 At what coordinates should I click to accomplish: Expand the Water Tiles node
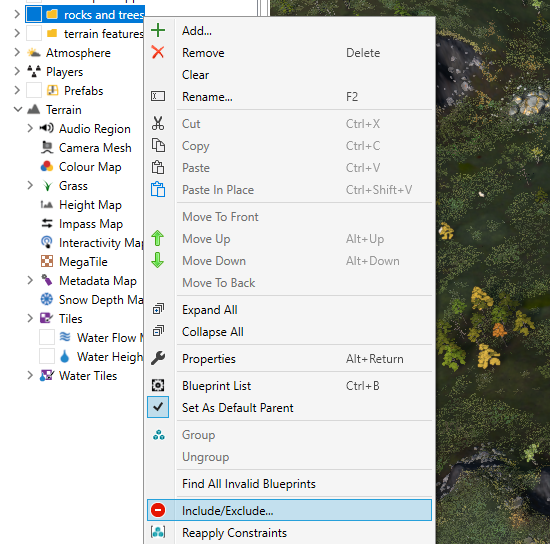[30, 375]
